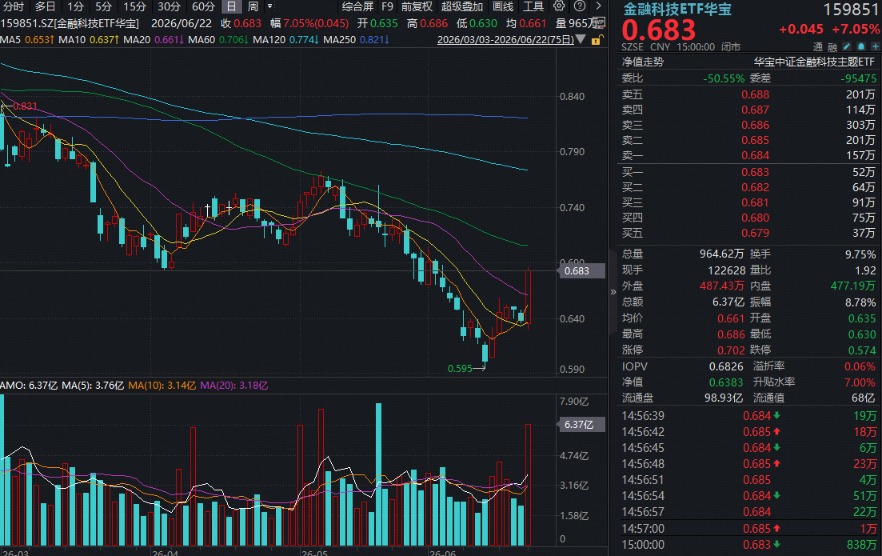Click the 0.831 high price annotation
This screenshot has height=556, width=882.
(x=25, y=106)
